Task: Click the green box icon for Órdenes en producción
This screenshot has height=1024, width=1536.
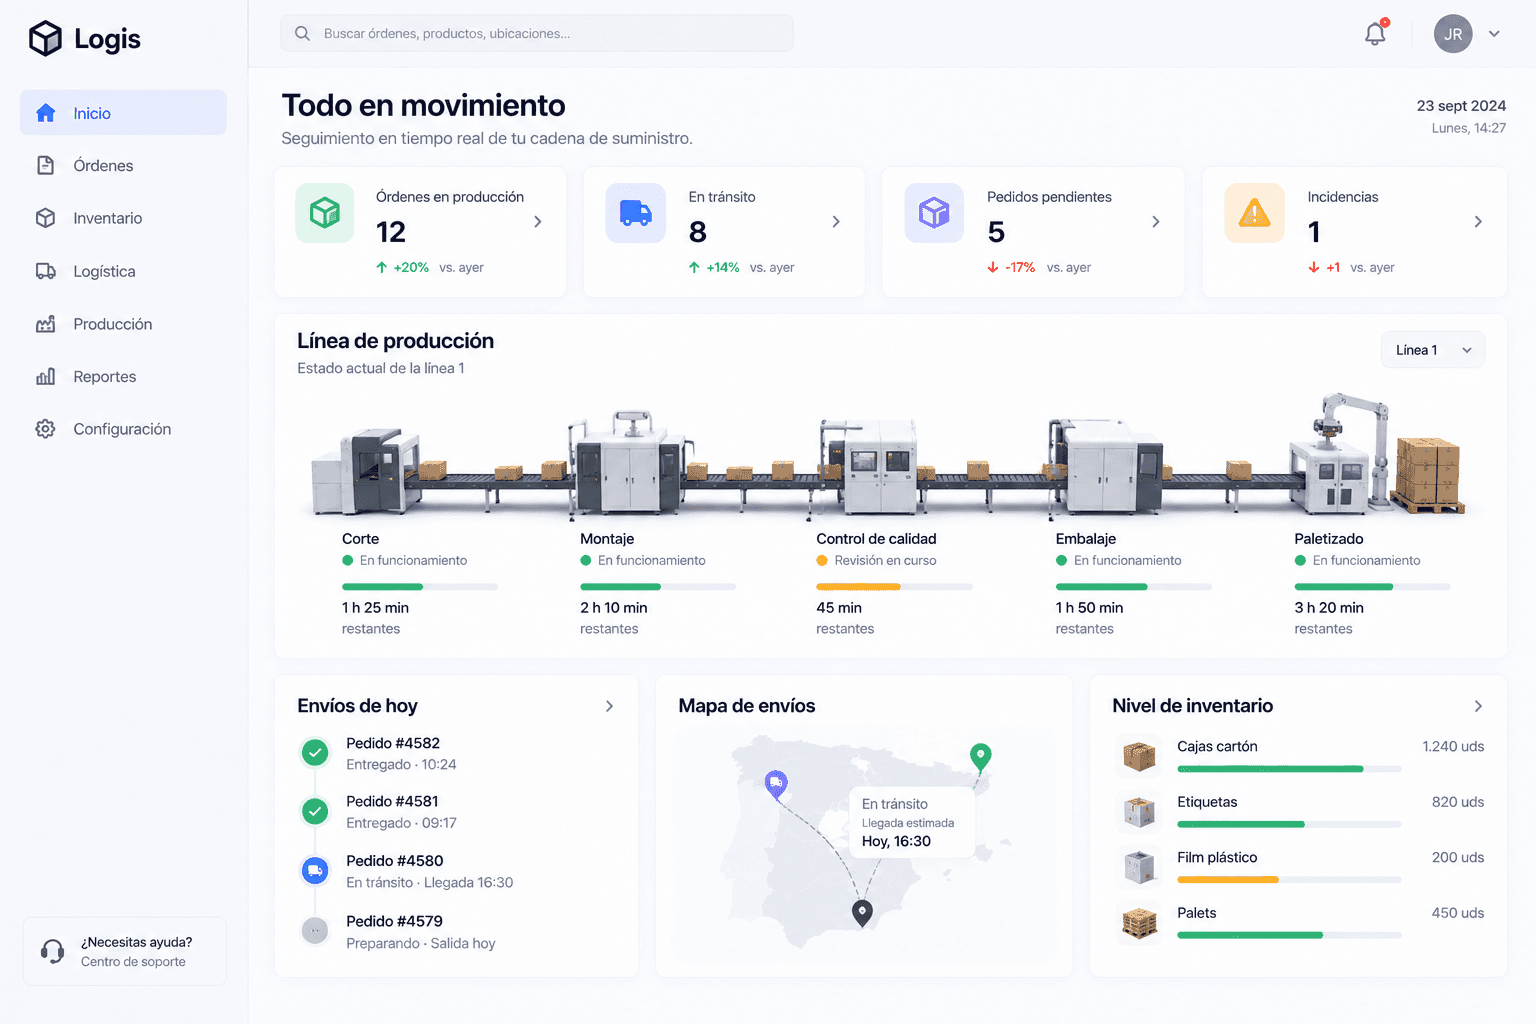Action: click(x=325, y=212)
